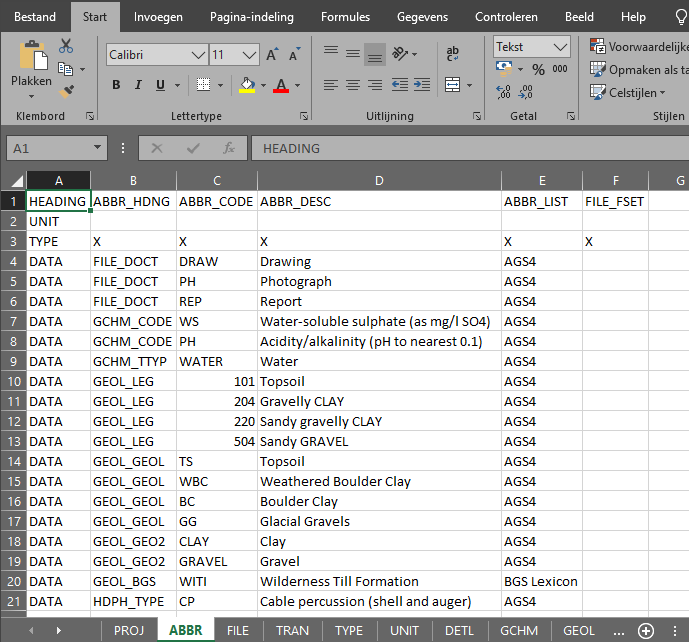Click the Cut scissors icon
The image size is (689, 642).
click(x=66, y=46)
